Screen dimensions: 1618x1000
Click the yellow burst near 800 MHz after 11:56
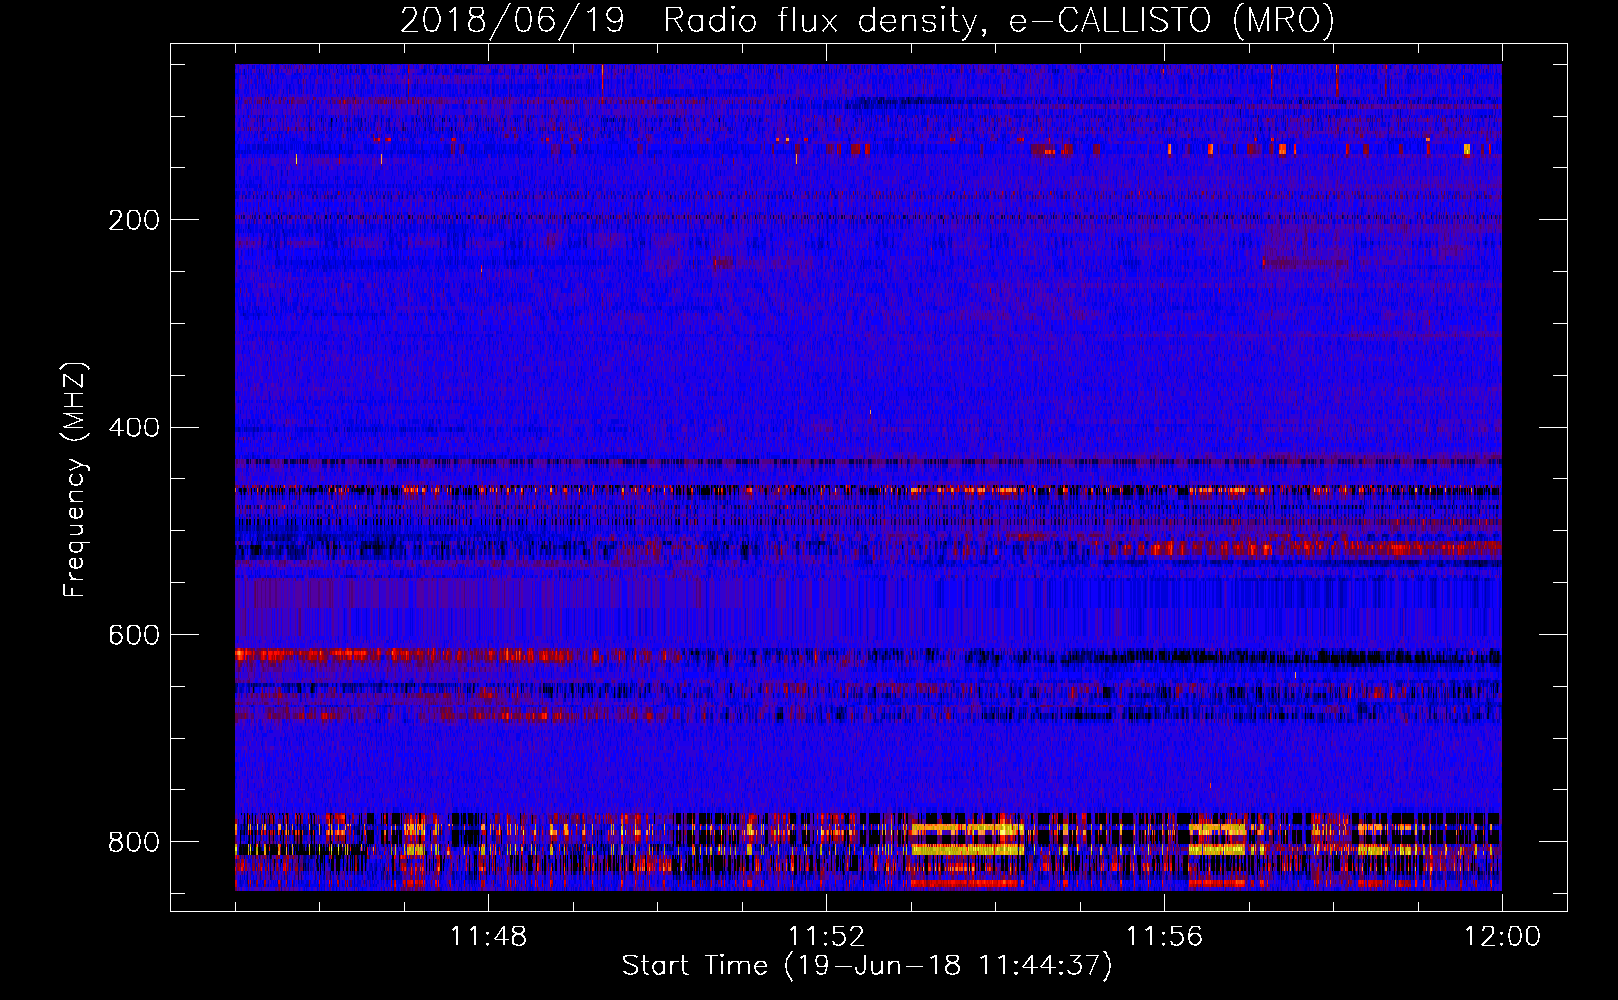click(1217, 839)
